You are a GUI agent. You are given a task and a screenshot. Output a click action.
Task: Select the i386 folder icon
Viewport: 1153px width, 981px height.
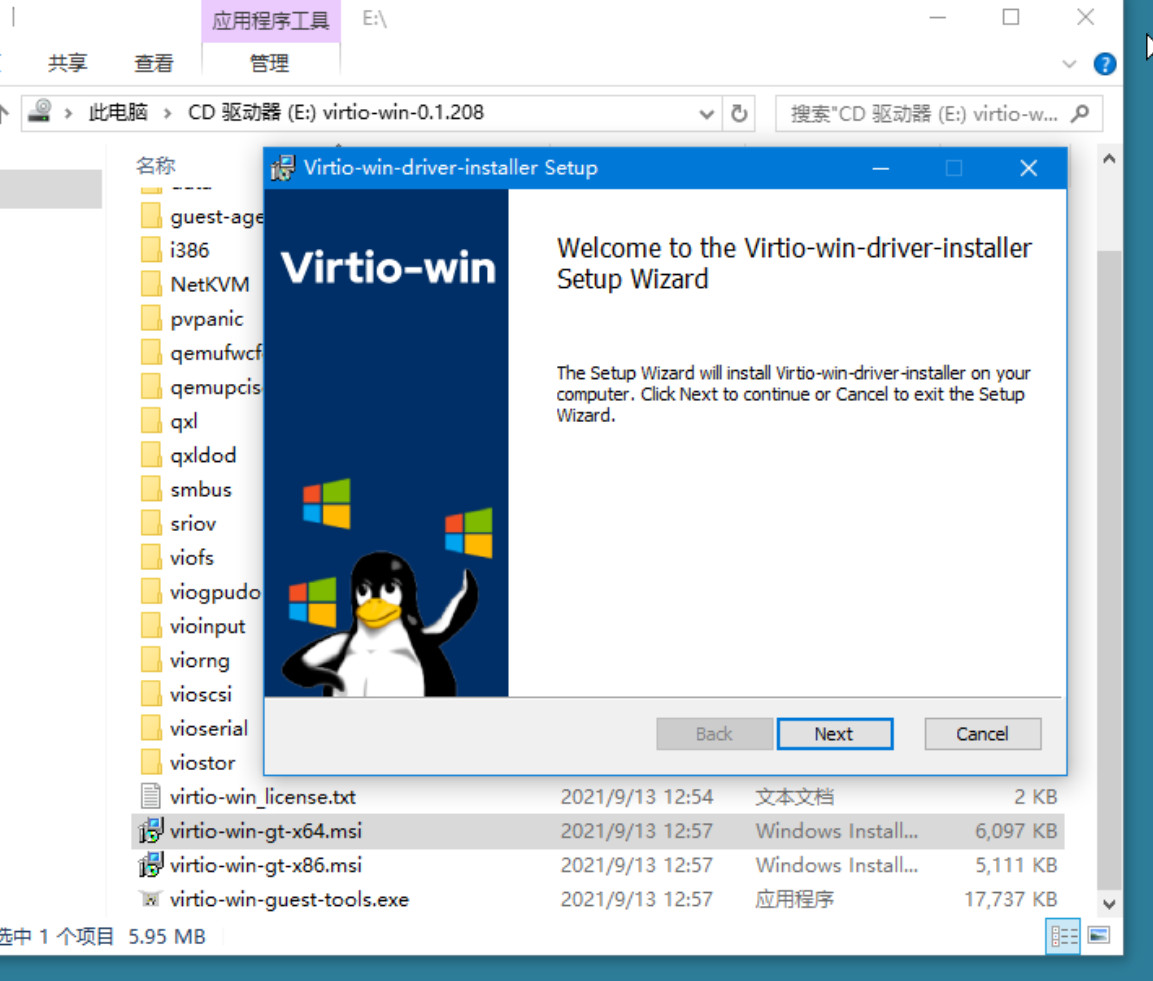(151, 250)
